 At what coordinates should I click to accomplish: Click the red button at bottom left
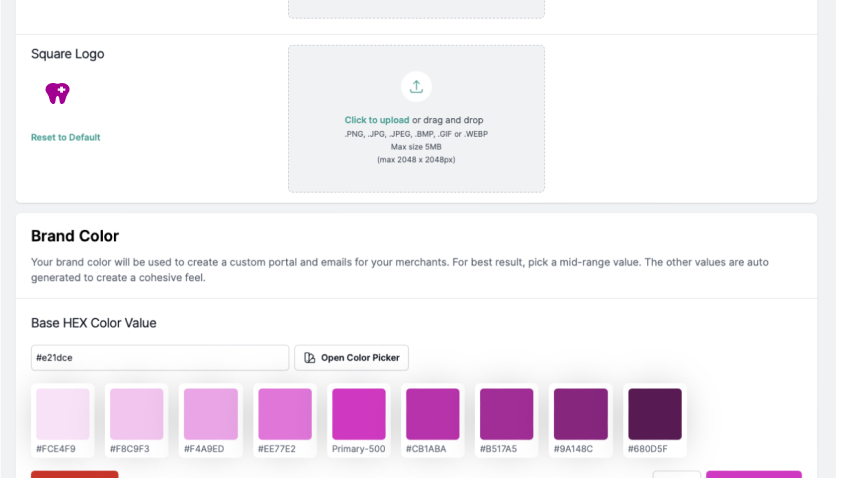tap(74, 474)
